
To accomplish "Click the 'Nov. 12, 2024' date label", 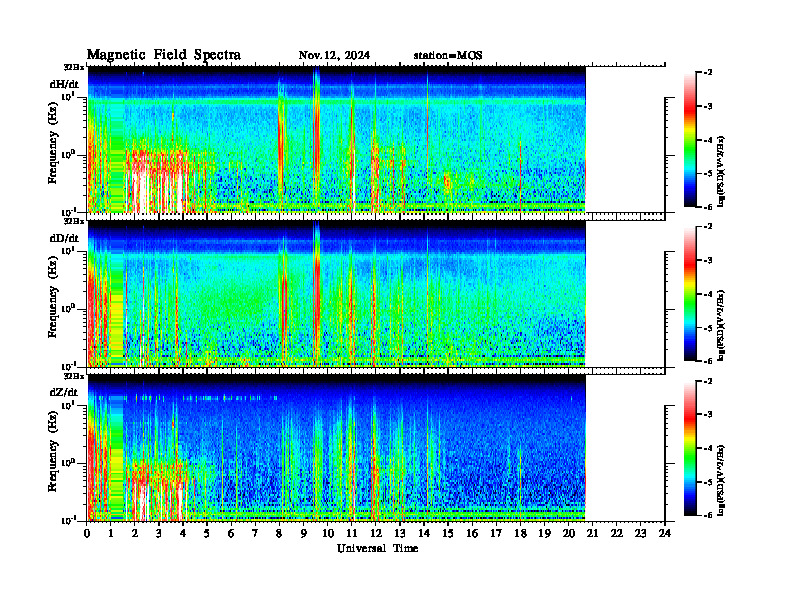I will click(334, 55).
